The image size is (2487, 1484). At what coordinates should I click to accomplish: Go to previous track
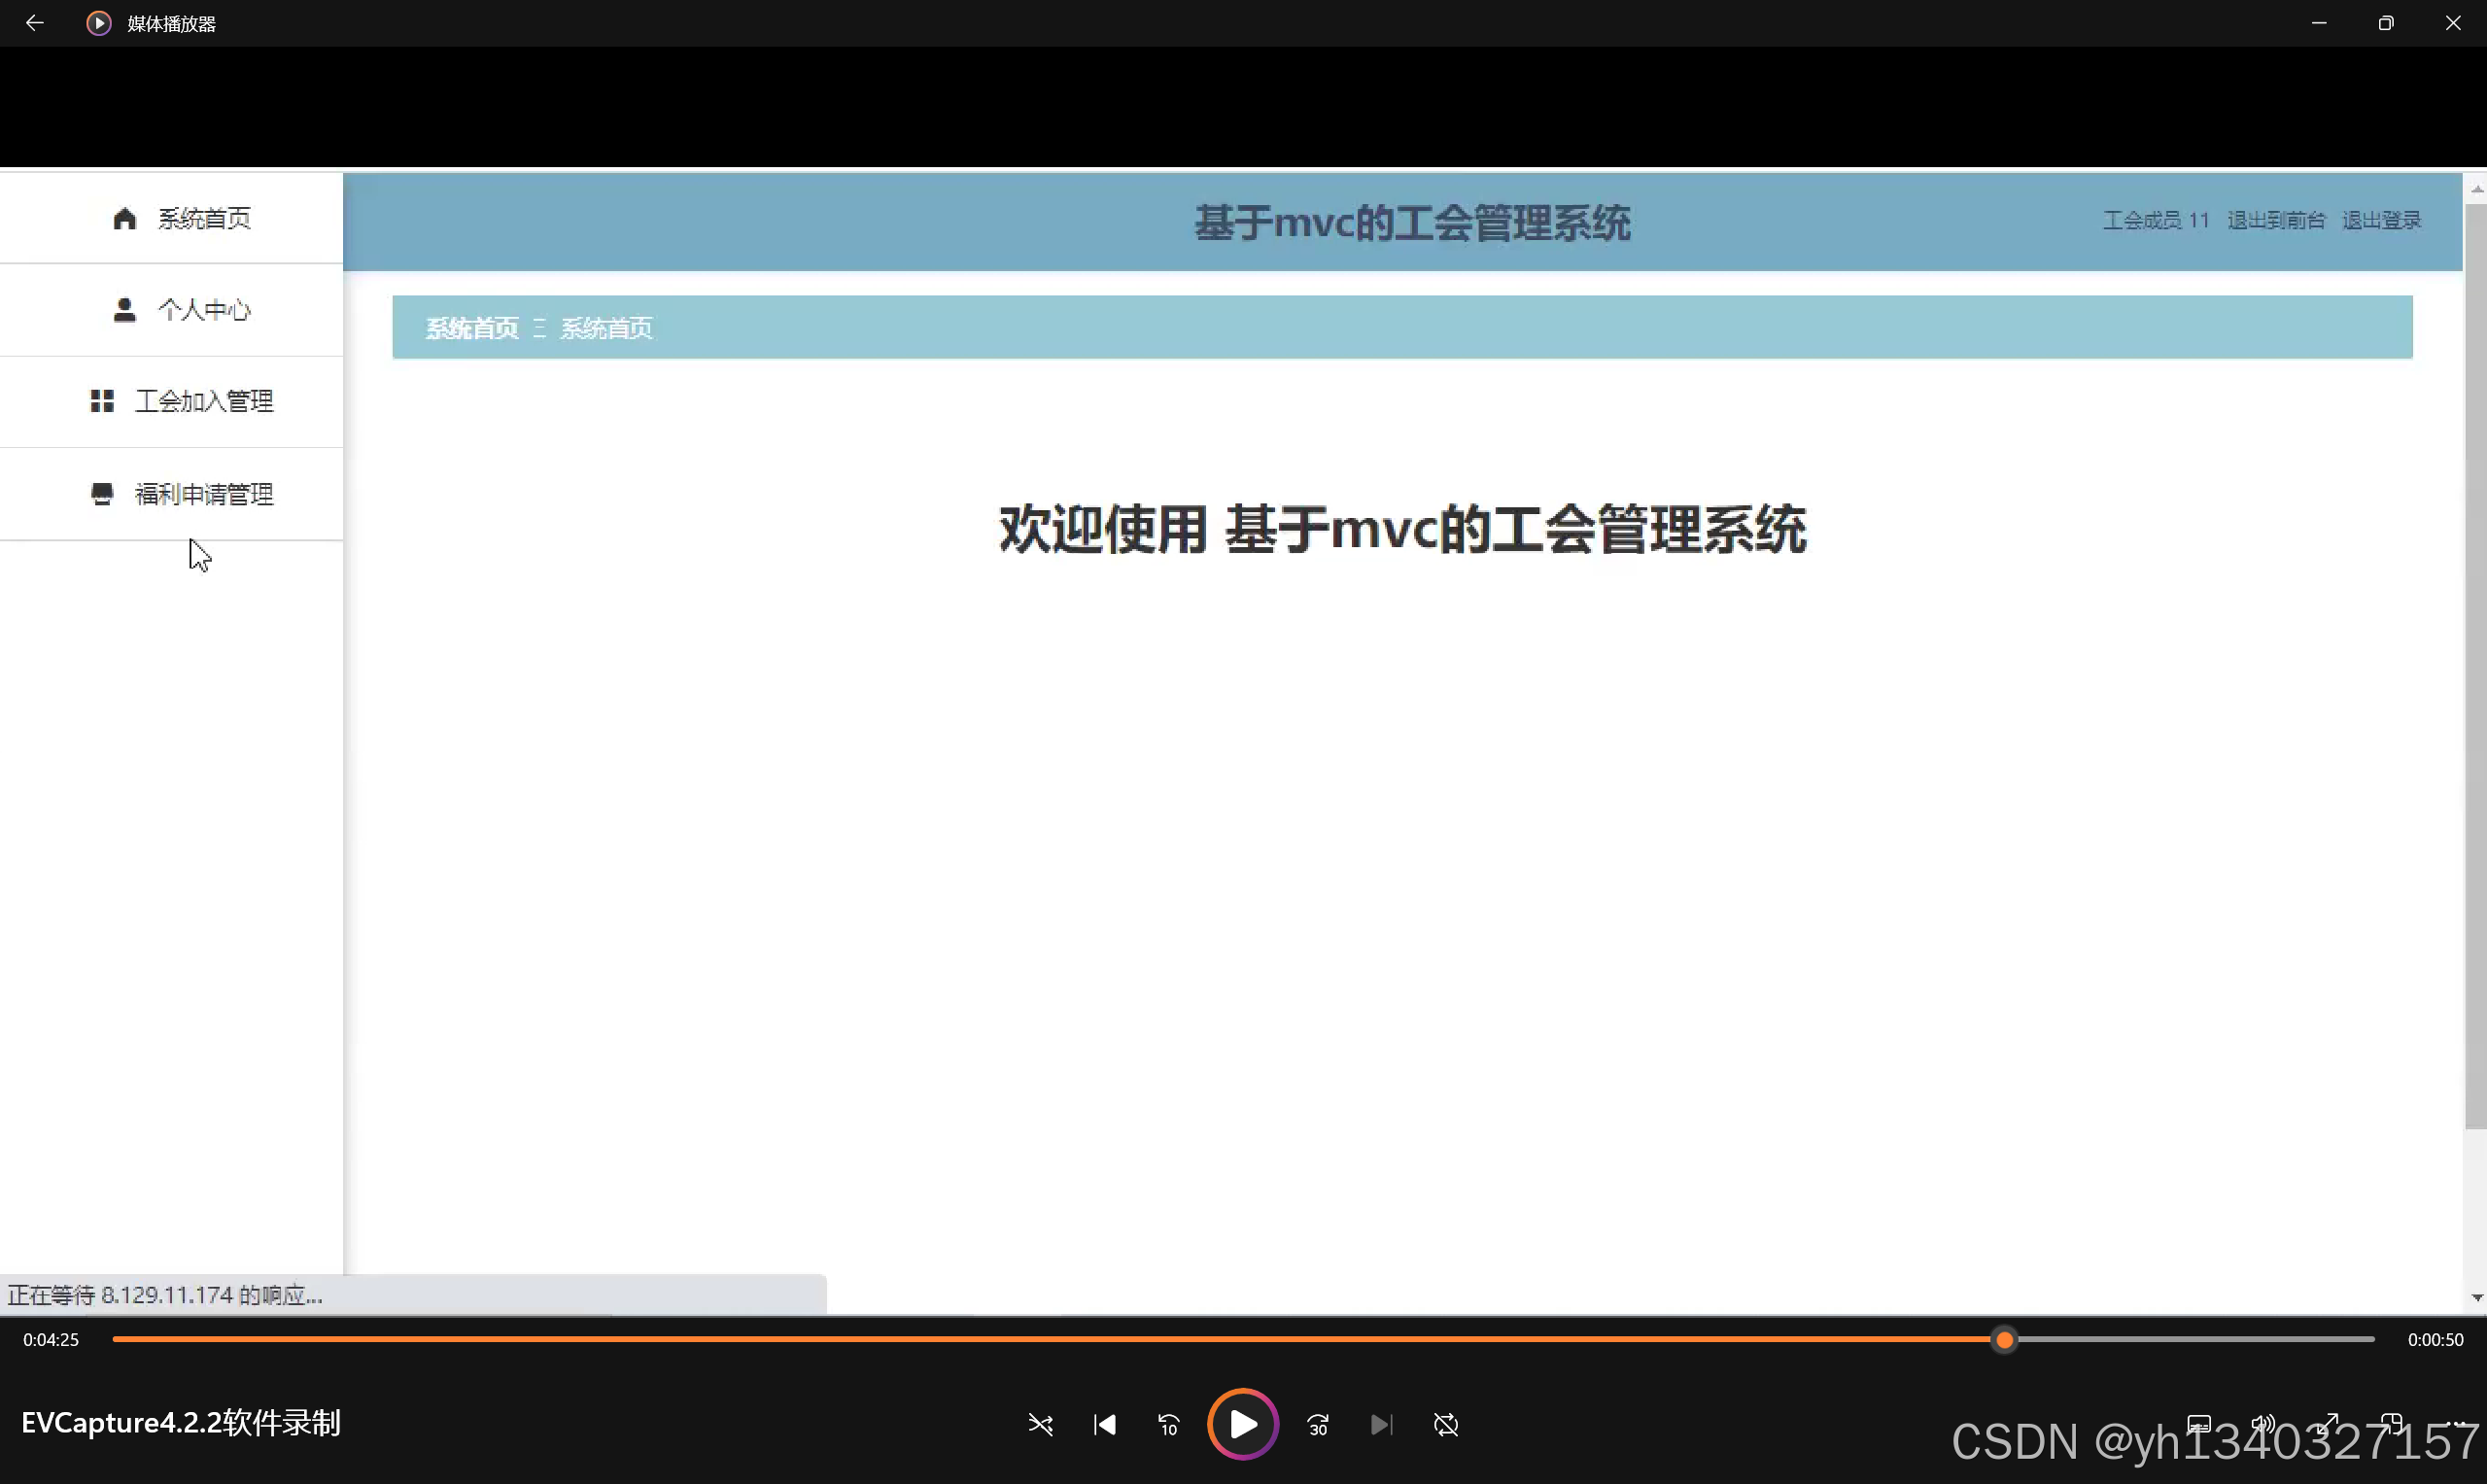[x=1104, y=1424]
